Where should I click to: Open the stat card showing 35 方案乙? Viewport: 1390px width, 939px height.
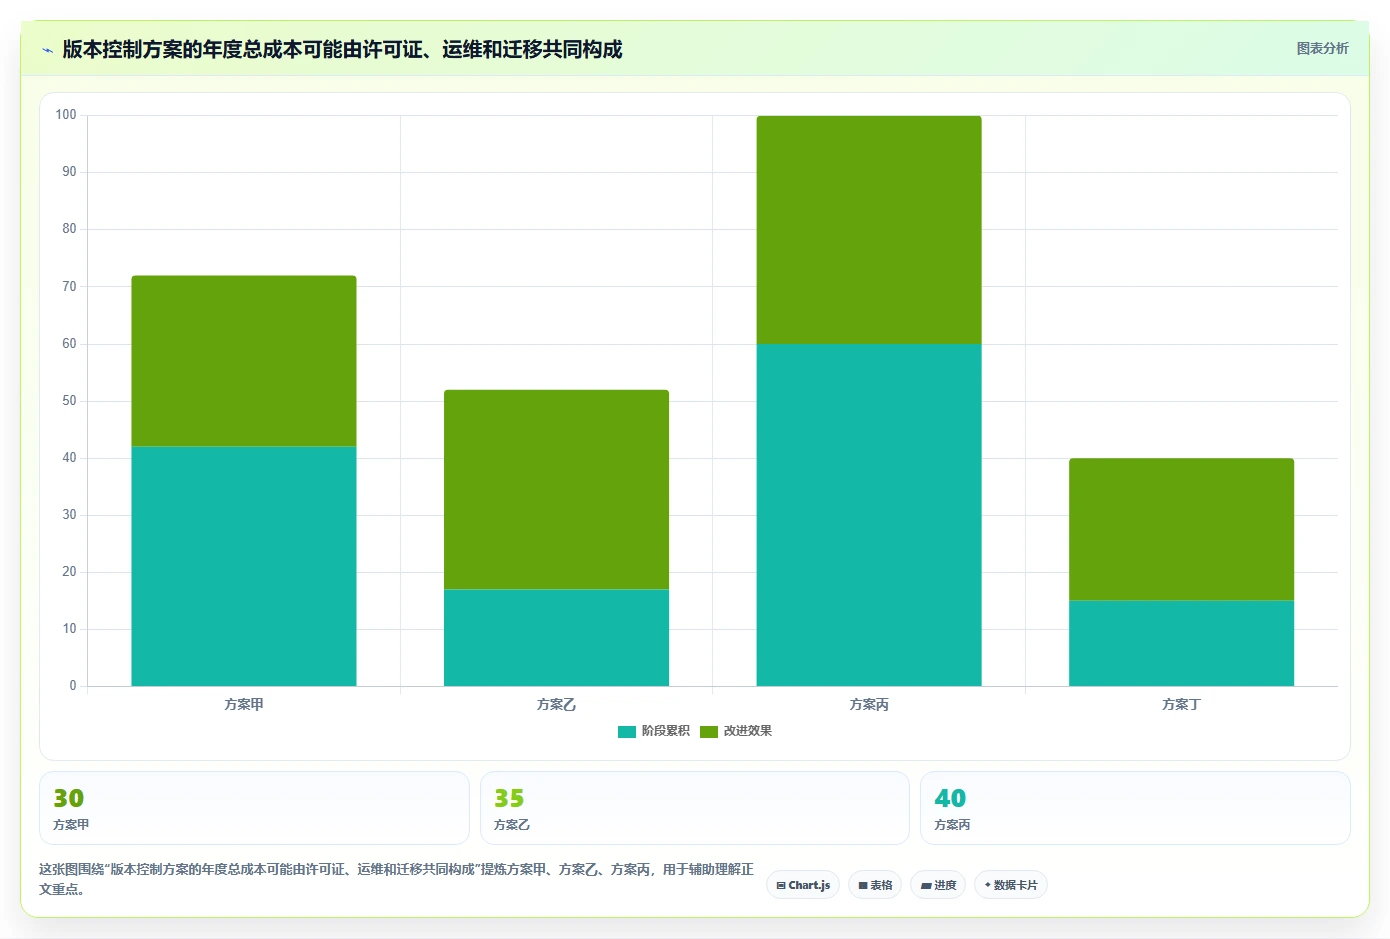[695, 808]
